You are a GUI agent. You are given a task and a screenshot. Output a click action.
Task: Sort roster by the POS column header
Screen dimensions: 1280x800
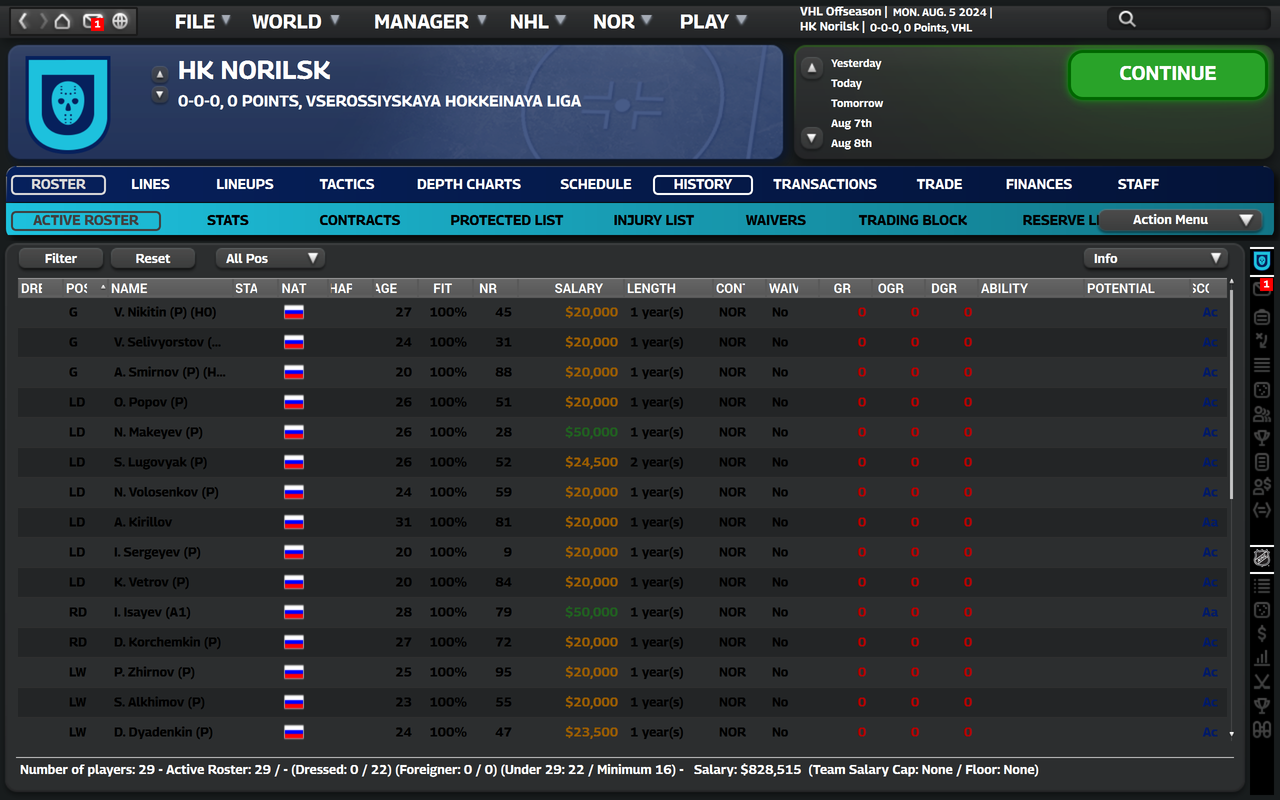tap(77, 288)
